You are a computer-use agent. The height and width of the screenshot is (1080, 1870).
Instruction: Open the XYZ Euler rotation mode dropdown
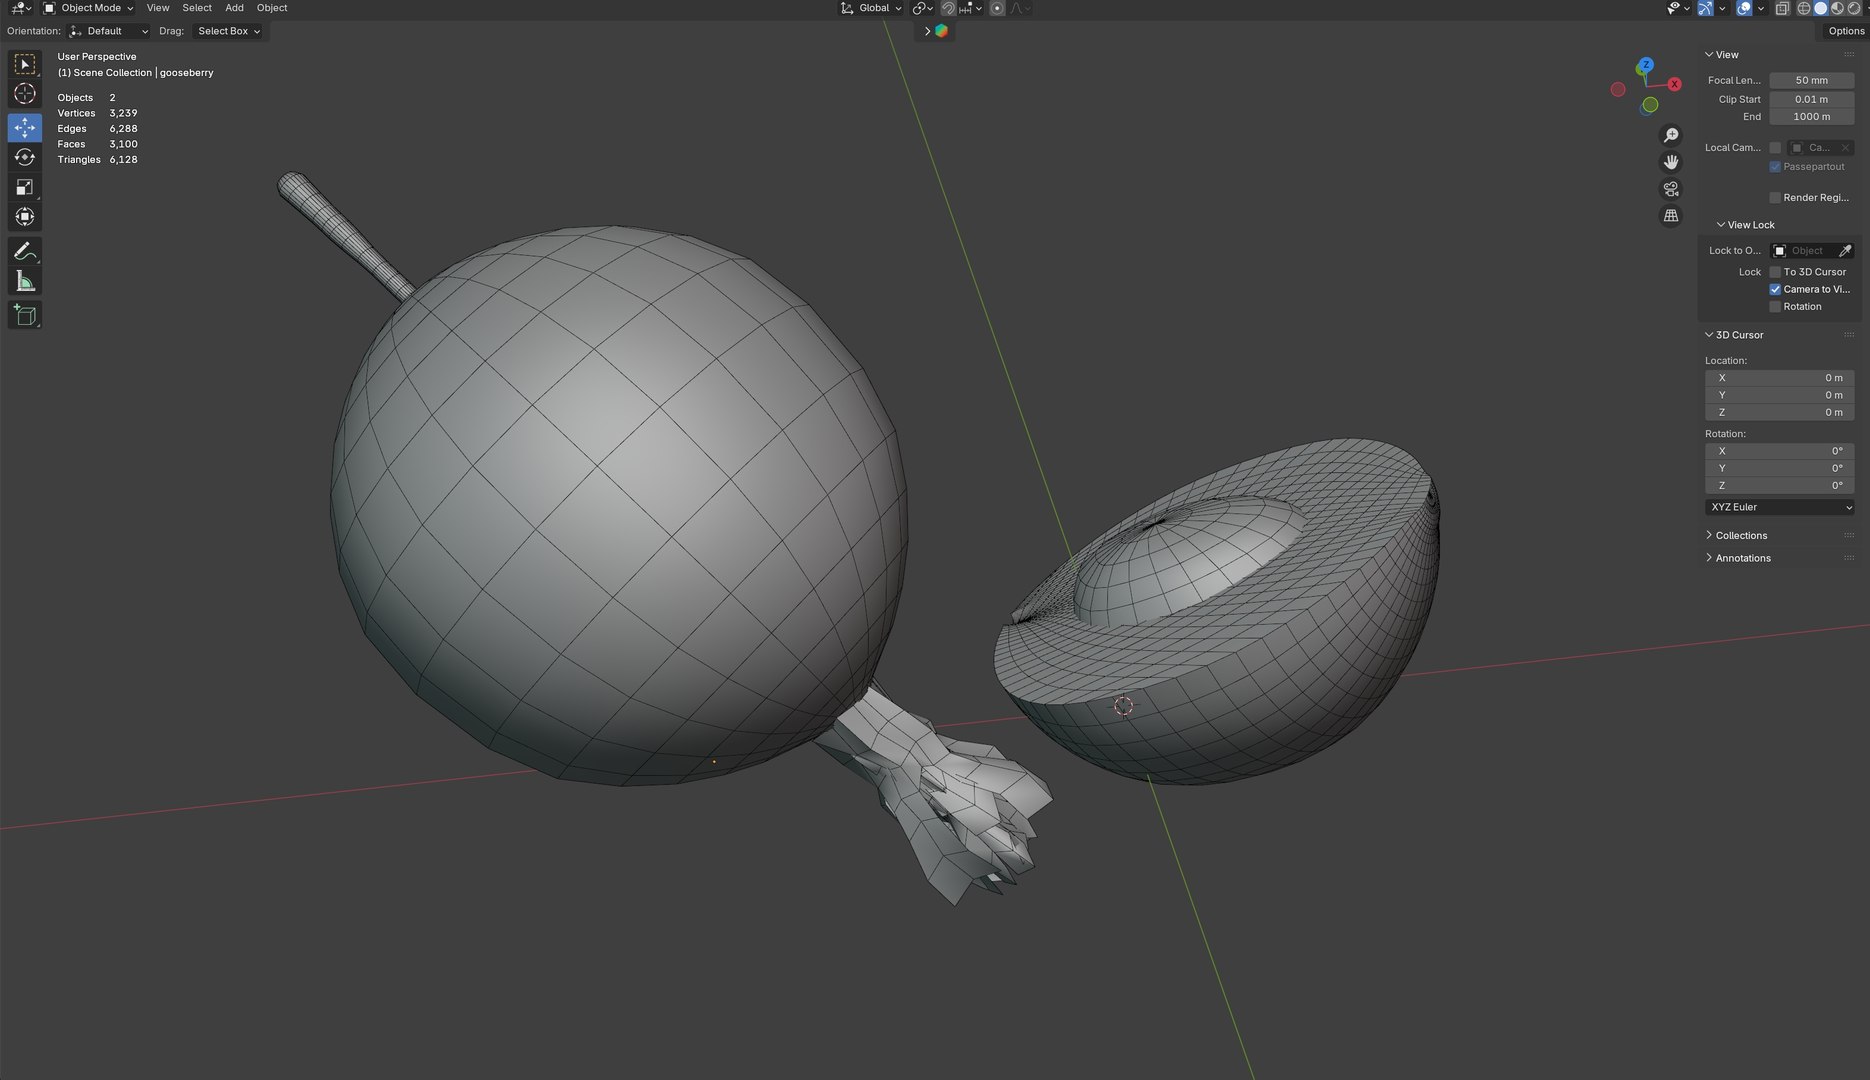click(x=1779, y=507)
